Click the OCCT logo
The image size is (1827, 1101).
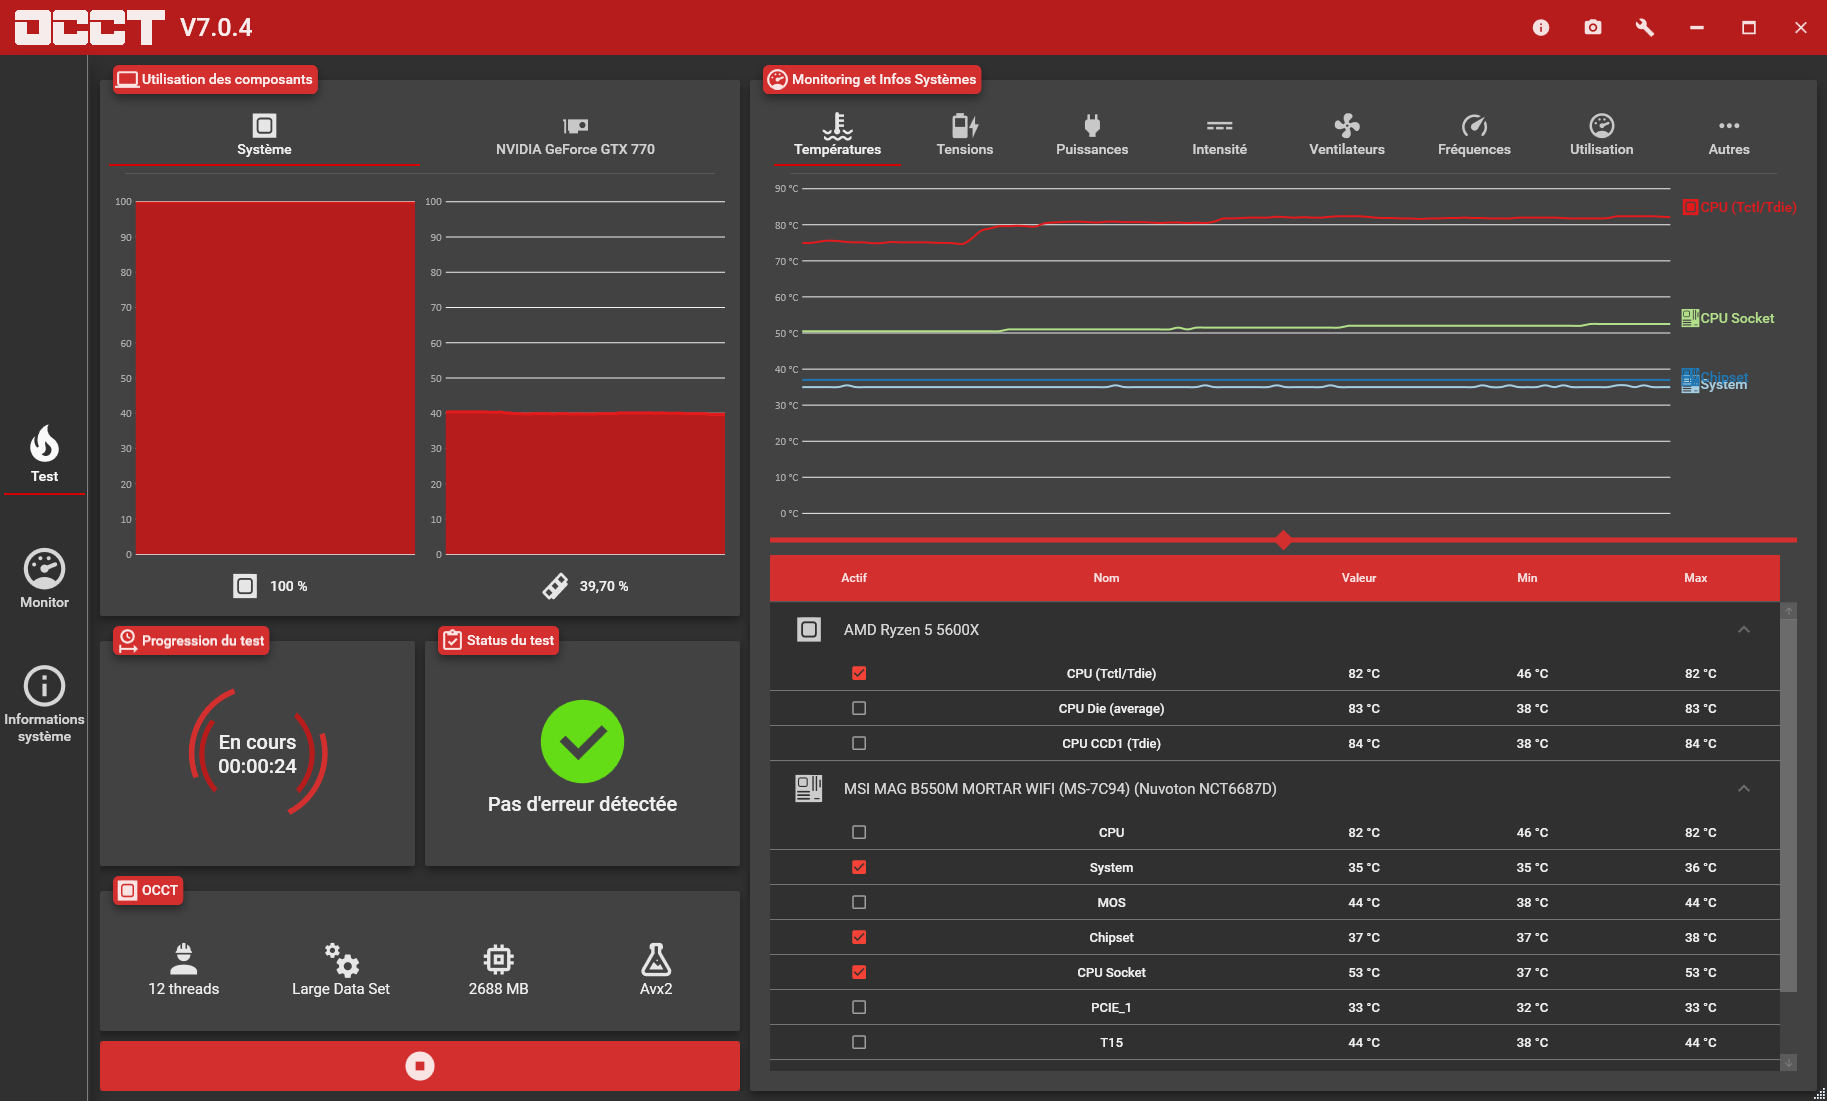click(90, 28)
